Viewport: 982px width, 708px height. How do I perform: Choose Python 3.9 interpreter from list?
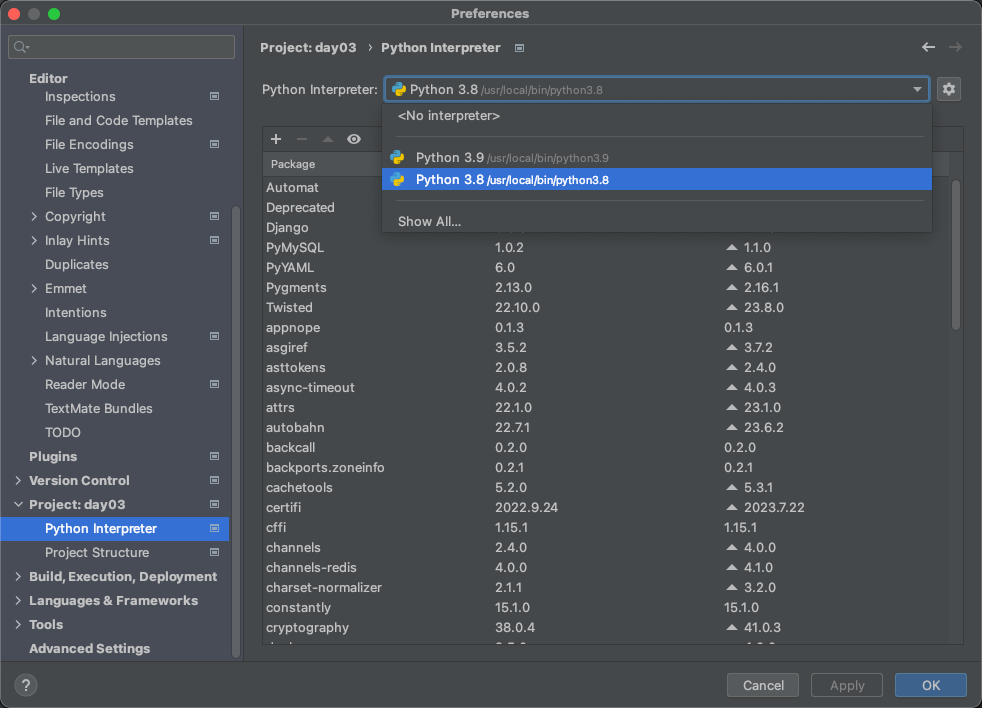[x=656, y=157]
